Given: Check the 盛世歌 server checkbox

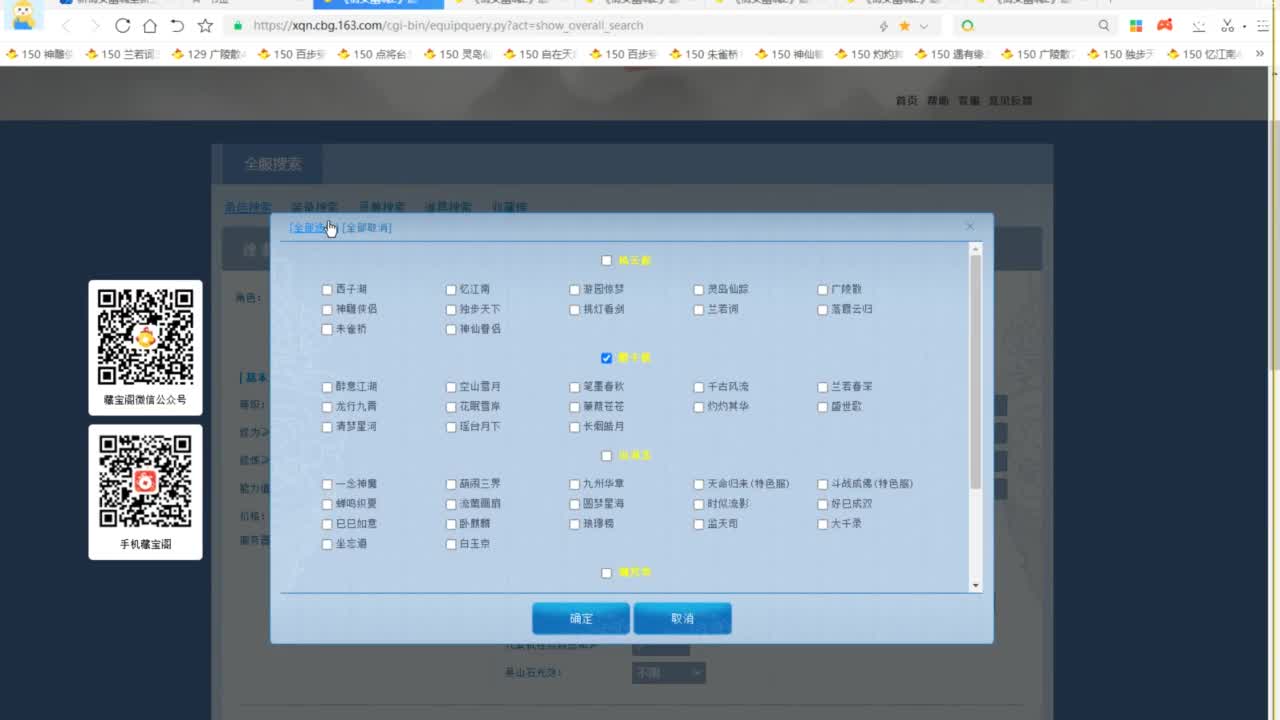Looking at the screenshot, I should pyautogui.click(x=823, y=407).
